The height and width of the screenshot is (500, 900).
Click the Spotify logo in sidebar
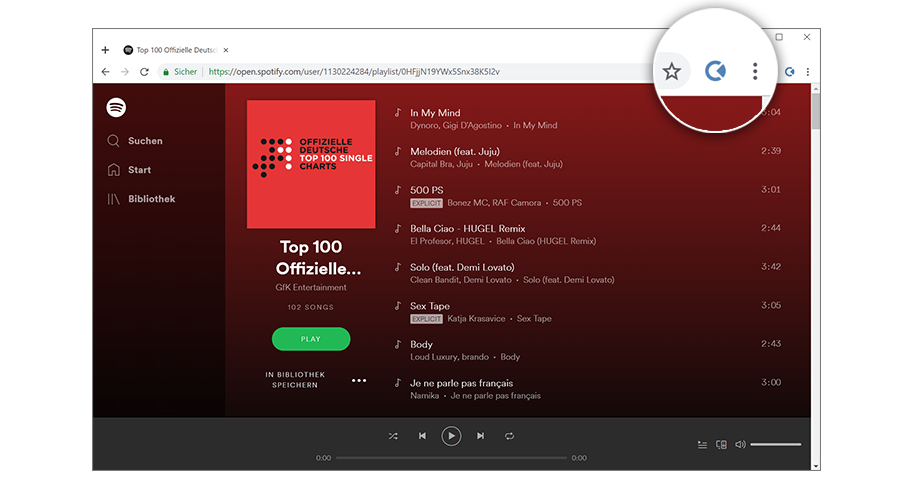pyautogui.click(x=116, y=107)
